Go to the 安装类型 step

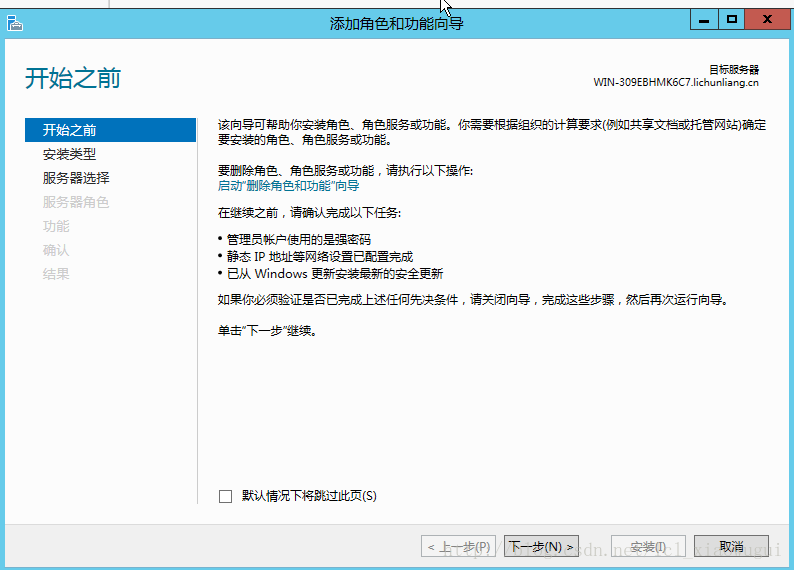pyautogui.click(x=69, y=154)
